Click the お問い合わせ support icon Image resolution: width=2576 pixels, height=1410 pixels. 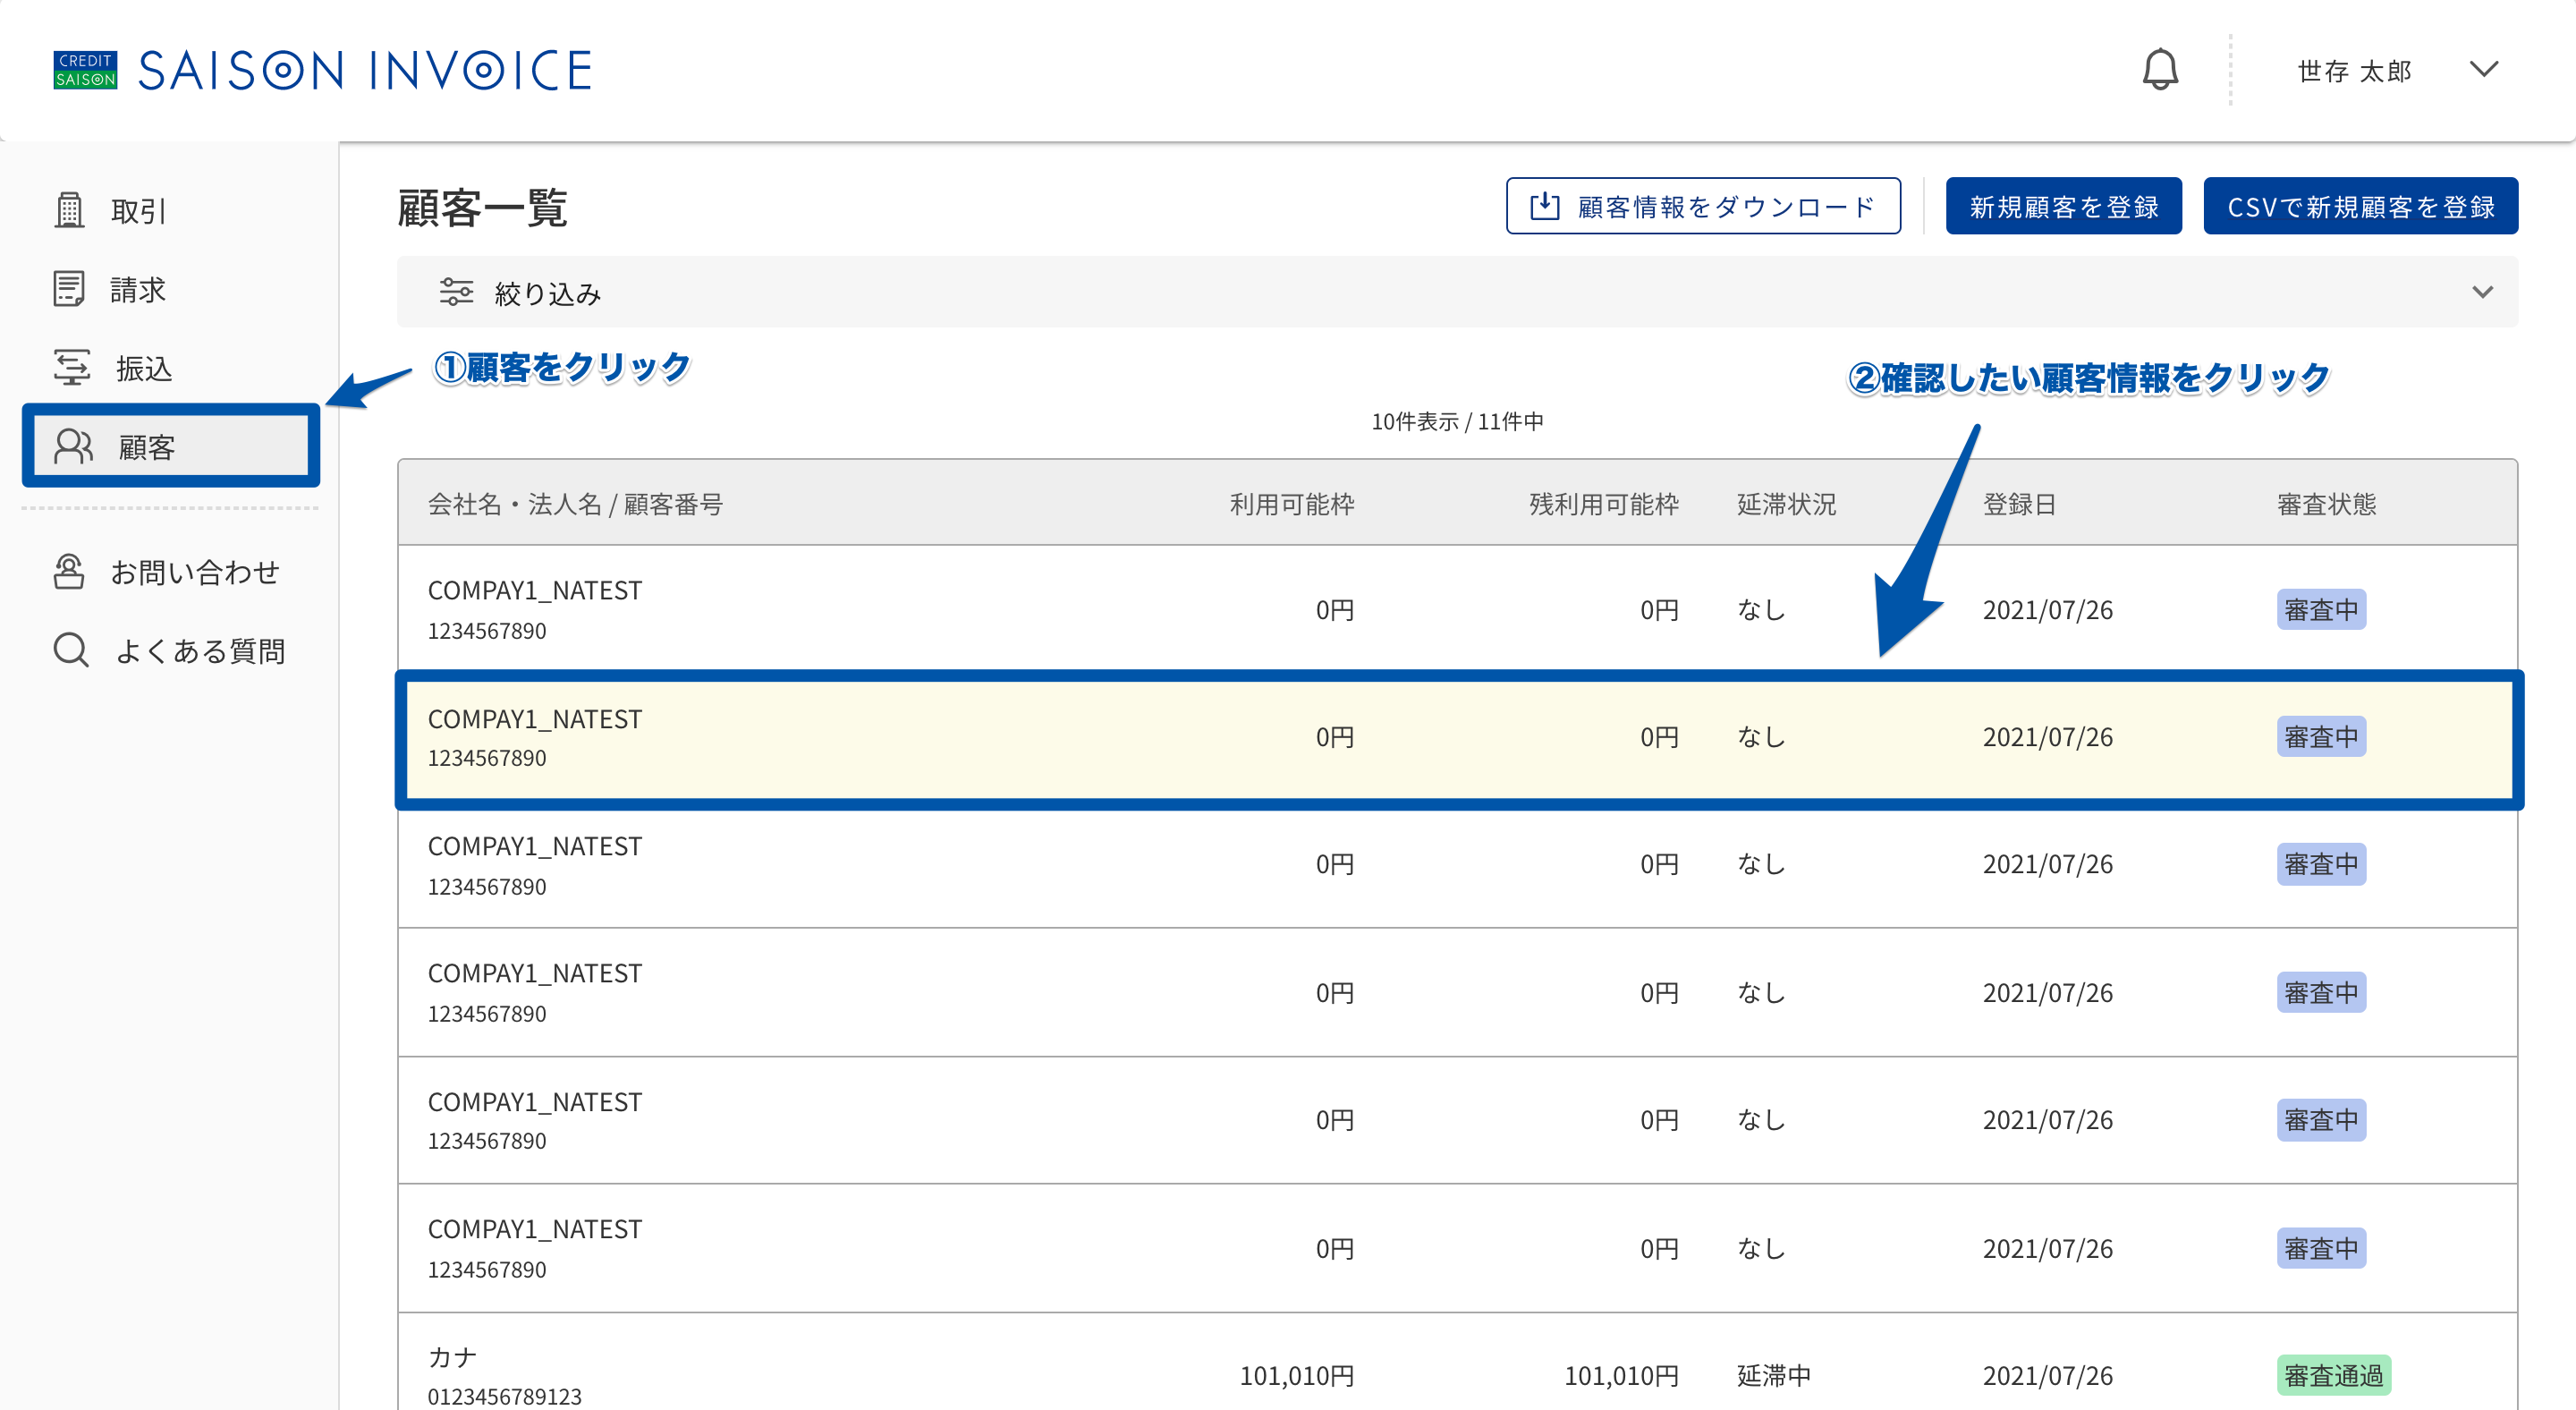[69, 572]
